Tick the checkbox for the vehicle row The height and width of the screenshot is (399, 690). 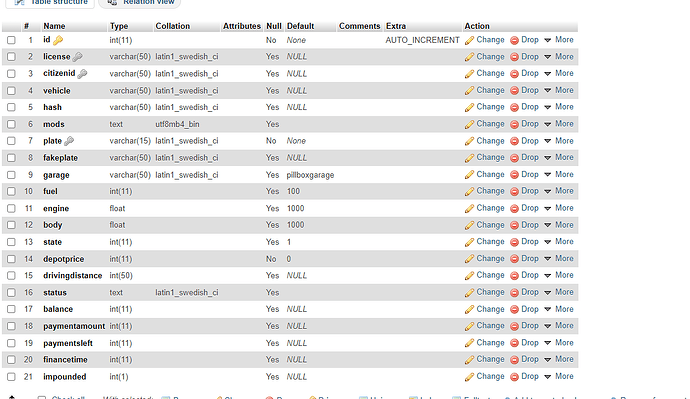(x=11, y=91)
